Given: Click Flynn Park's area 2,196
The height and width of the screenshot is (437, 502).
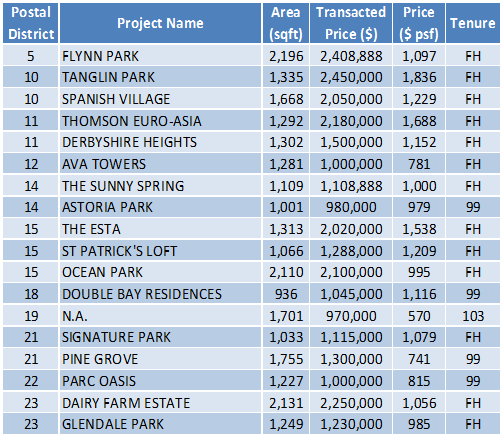Looking at the screenshot, I should coord(286,56).
